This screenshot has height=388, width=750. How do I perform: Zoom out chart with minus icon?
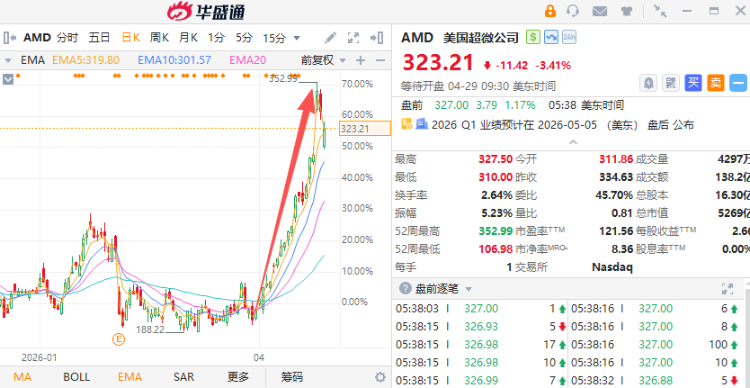380,60
